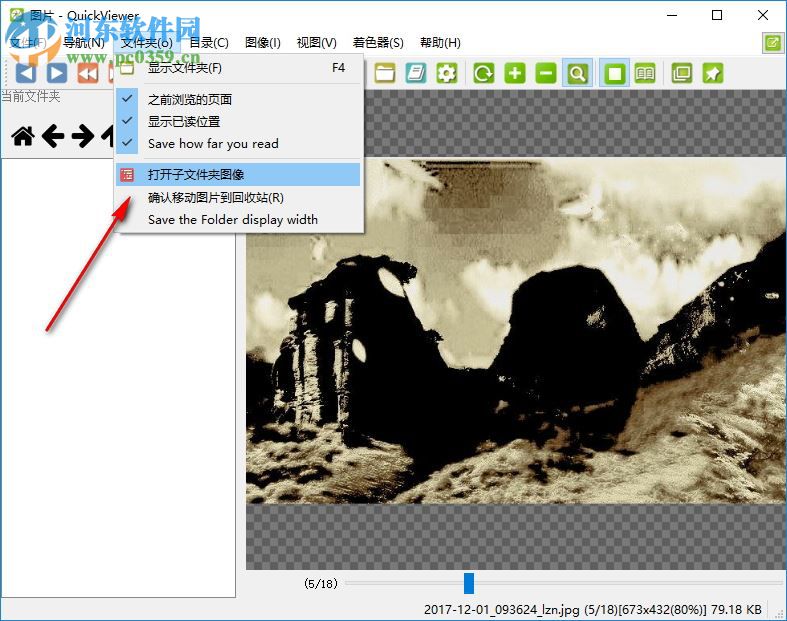
Task: Open the catalog book icon
Action: [416, 73]
